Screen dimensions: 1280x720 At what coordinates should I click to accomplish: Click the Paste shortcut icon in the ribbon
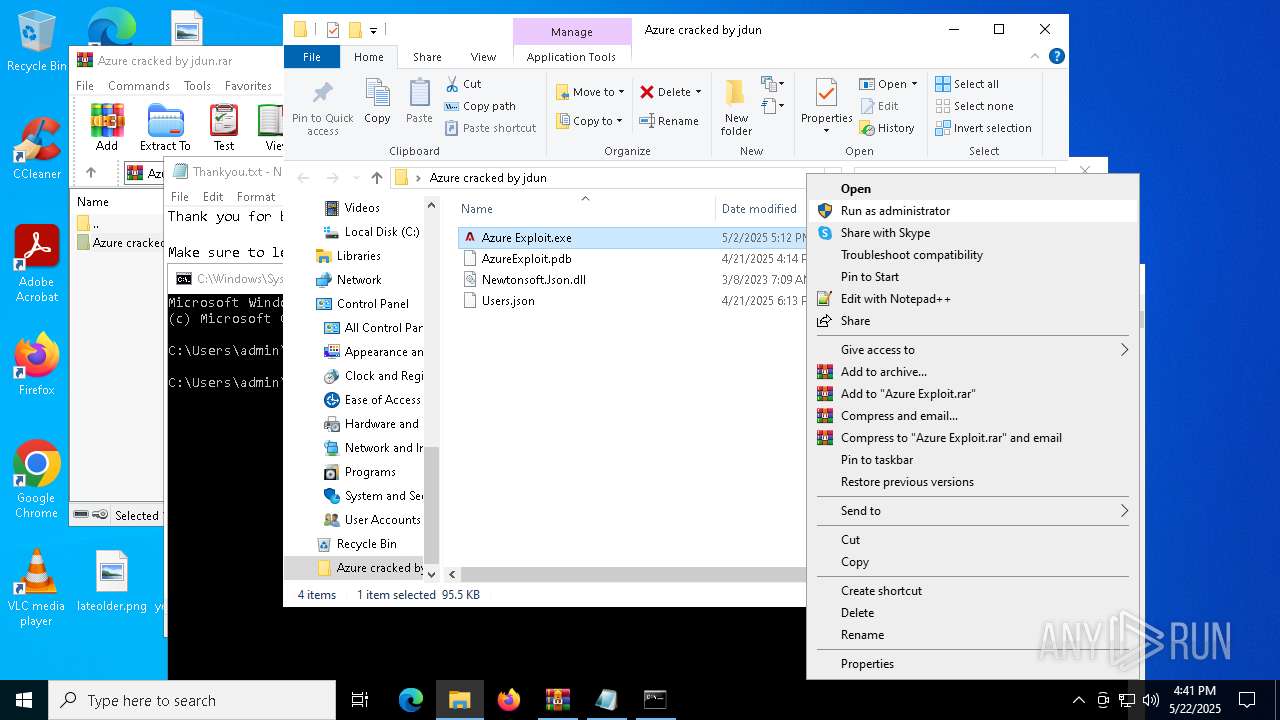[452, 128]
